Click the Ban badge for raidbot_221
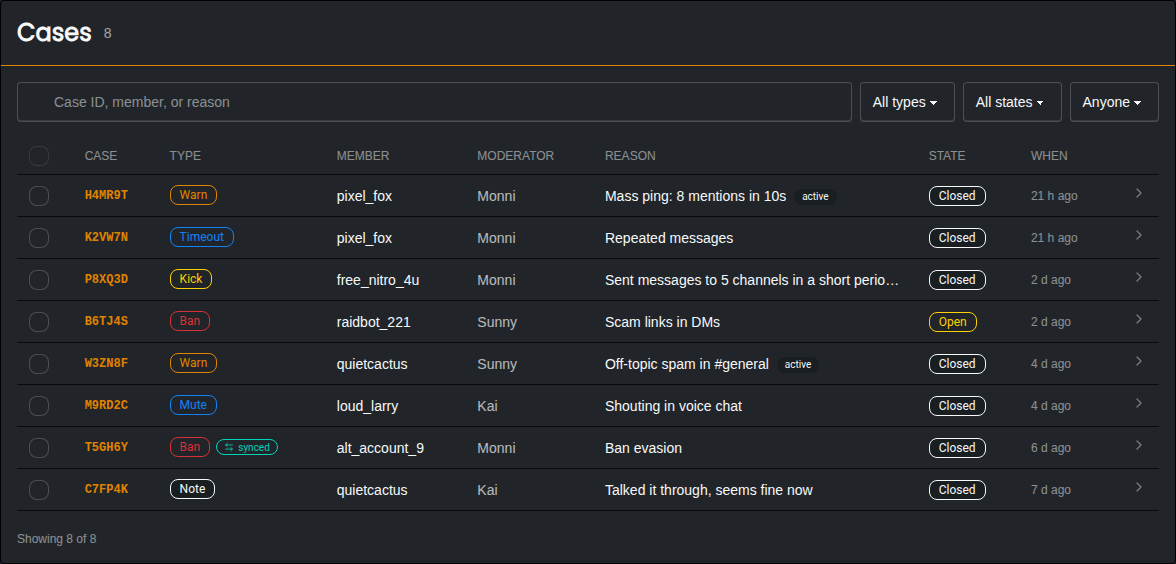 click(190, 321)
